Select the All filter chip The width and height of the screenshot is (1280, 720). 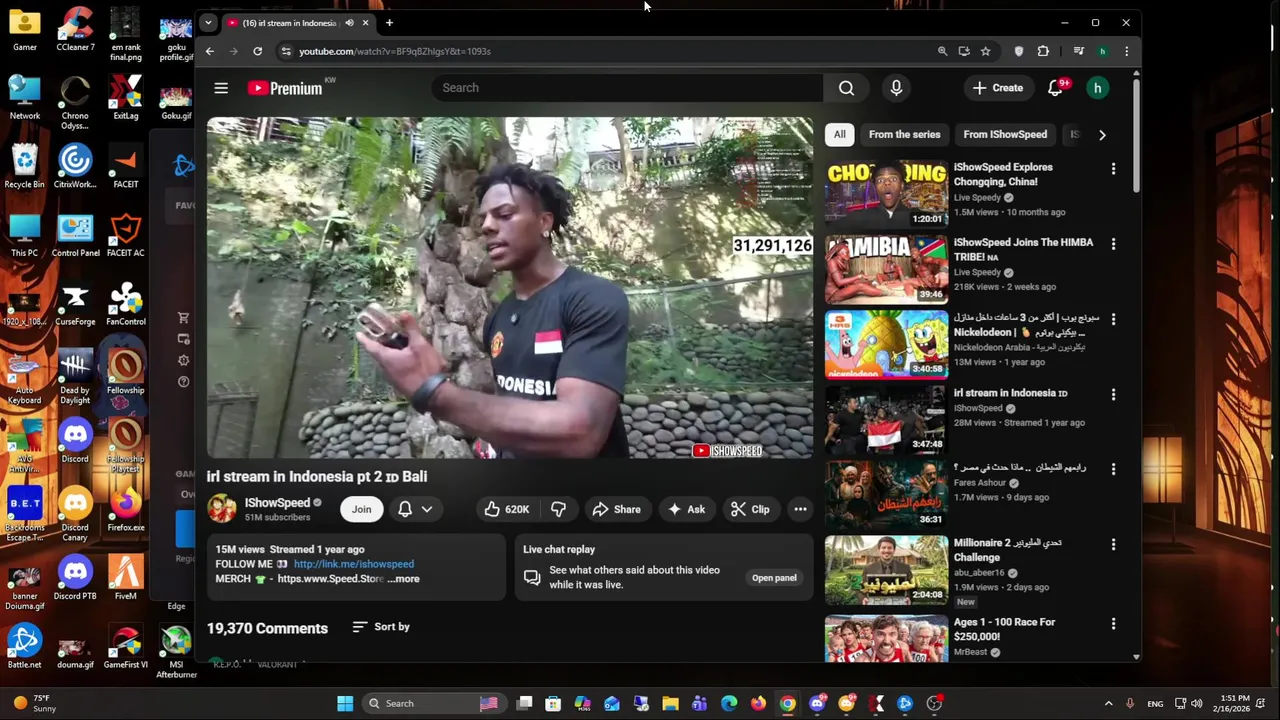[840, 134]
